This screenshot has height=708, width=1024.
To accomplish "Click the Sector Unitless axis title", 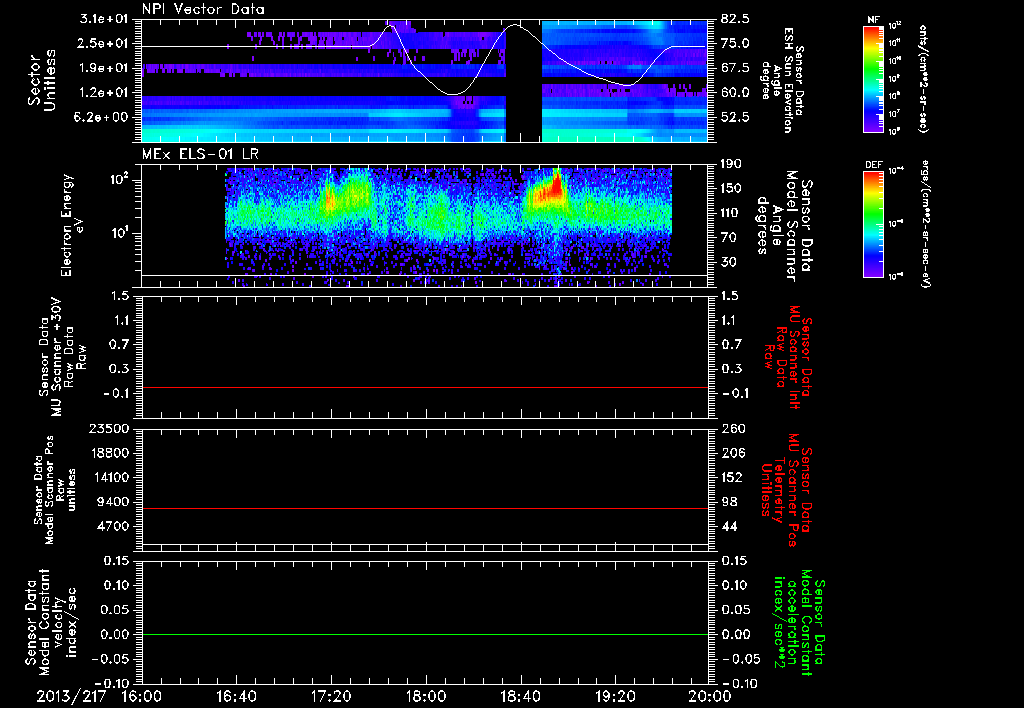I will click(x=42, y=80).
